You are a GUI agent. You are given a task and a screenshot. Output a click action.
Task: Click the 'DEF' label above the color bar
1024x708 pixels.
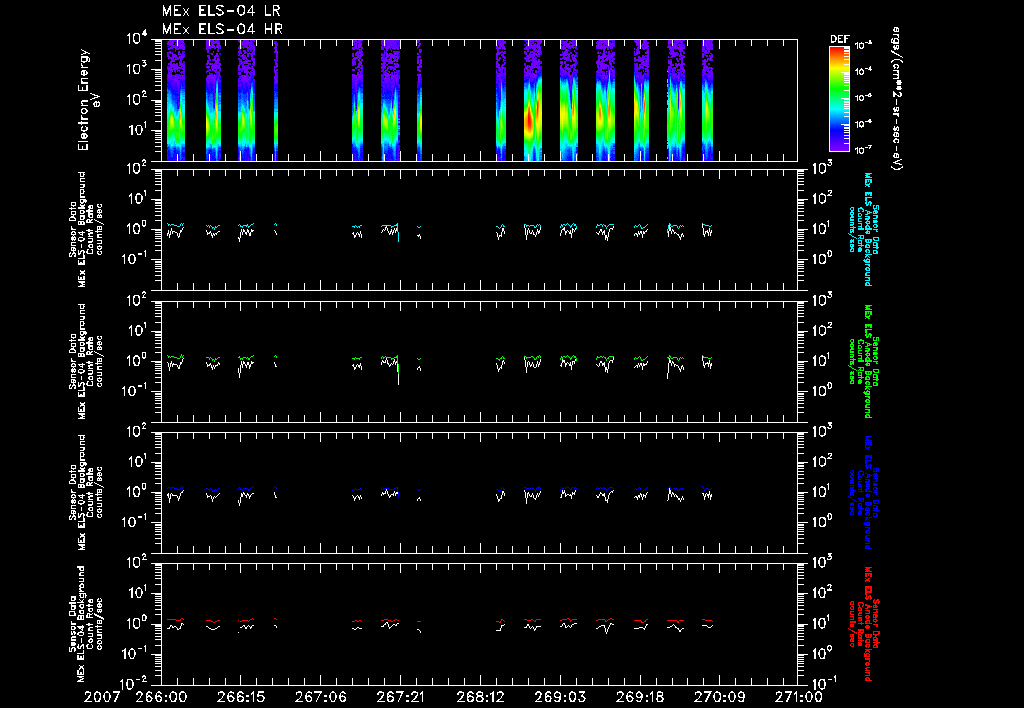pyautogui.click(x=839, y=39)
